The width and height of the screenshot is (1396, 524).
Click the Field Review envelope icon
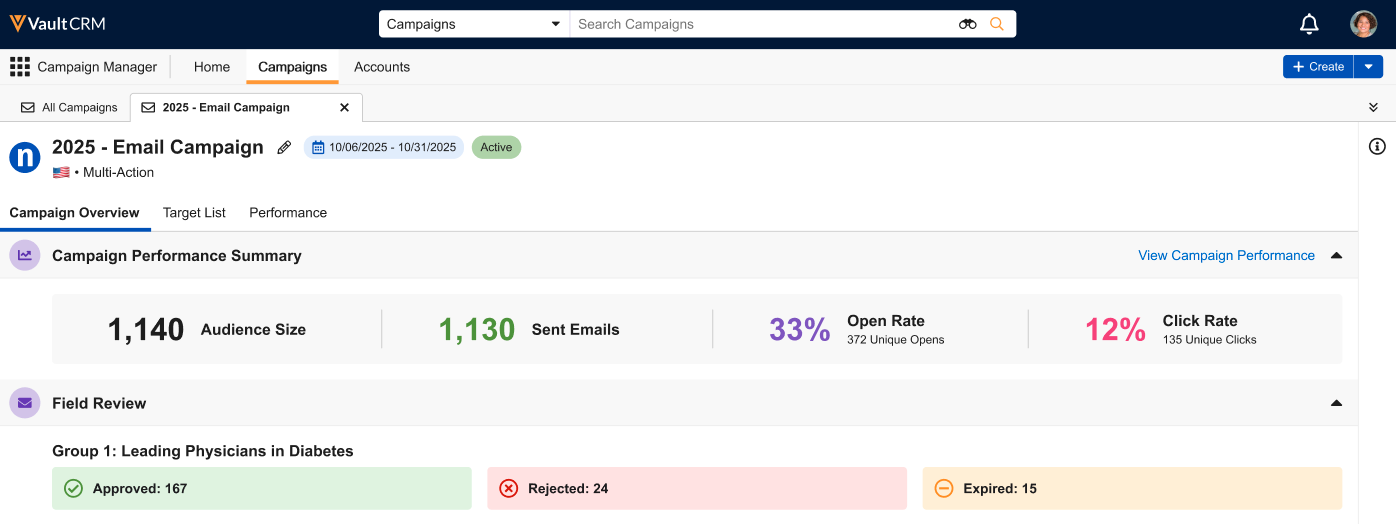25,403
